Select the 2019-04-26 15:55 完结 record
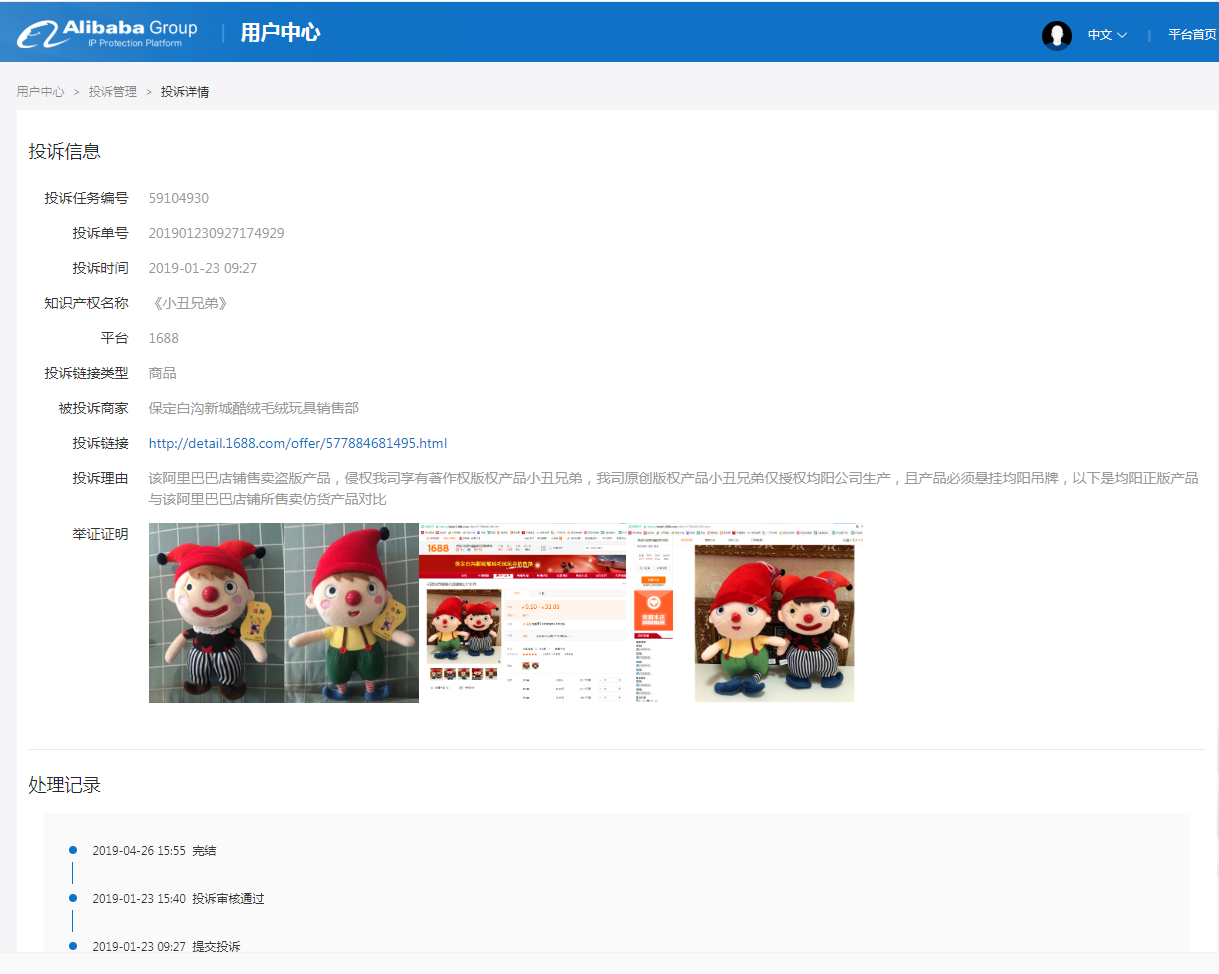 point(154,851)
